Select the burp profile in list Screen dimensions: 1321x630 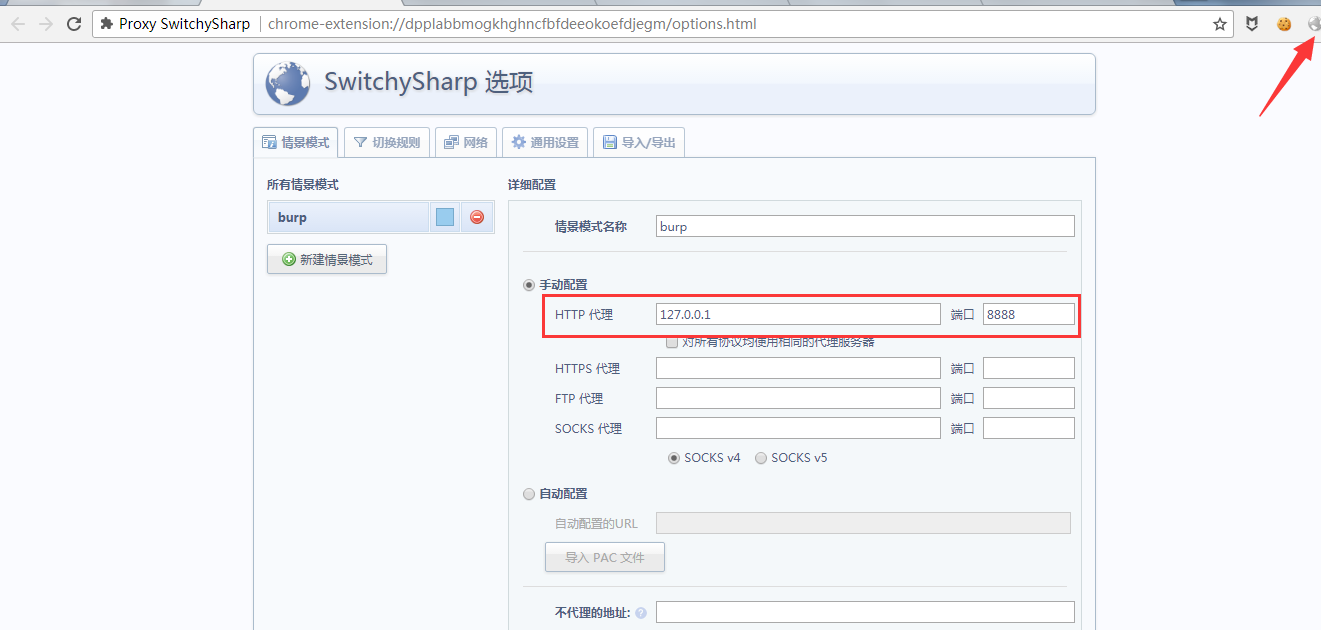pyautogui.click(x=348, y=217)
